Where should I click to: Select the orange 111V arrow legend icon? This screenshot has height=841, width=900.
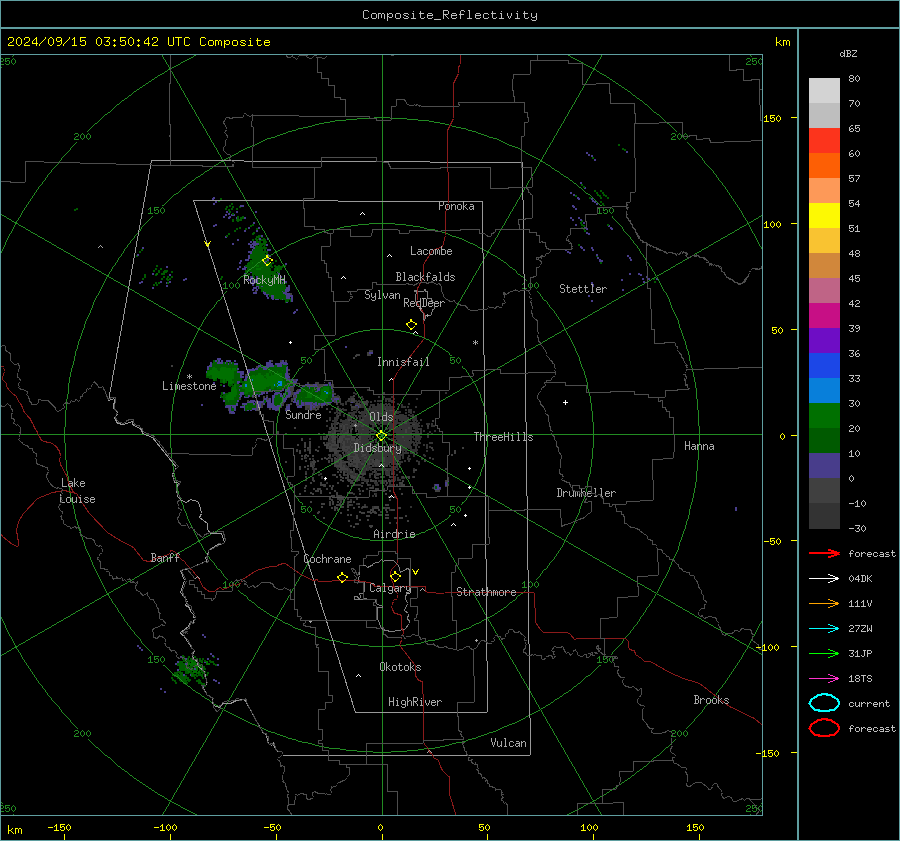pos(824,603)
